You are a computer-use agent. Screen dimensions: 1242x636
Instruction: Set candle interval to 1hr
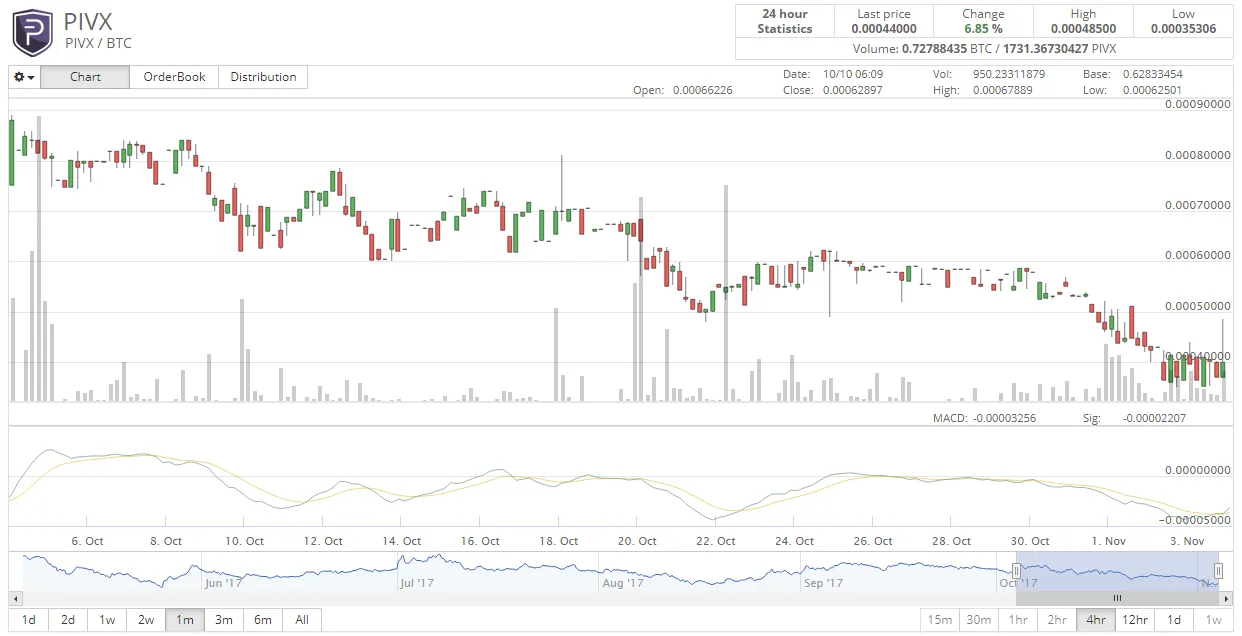click(x=1018, y=620)
